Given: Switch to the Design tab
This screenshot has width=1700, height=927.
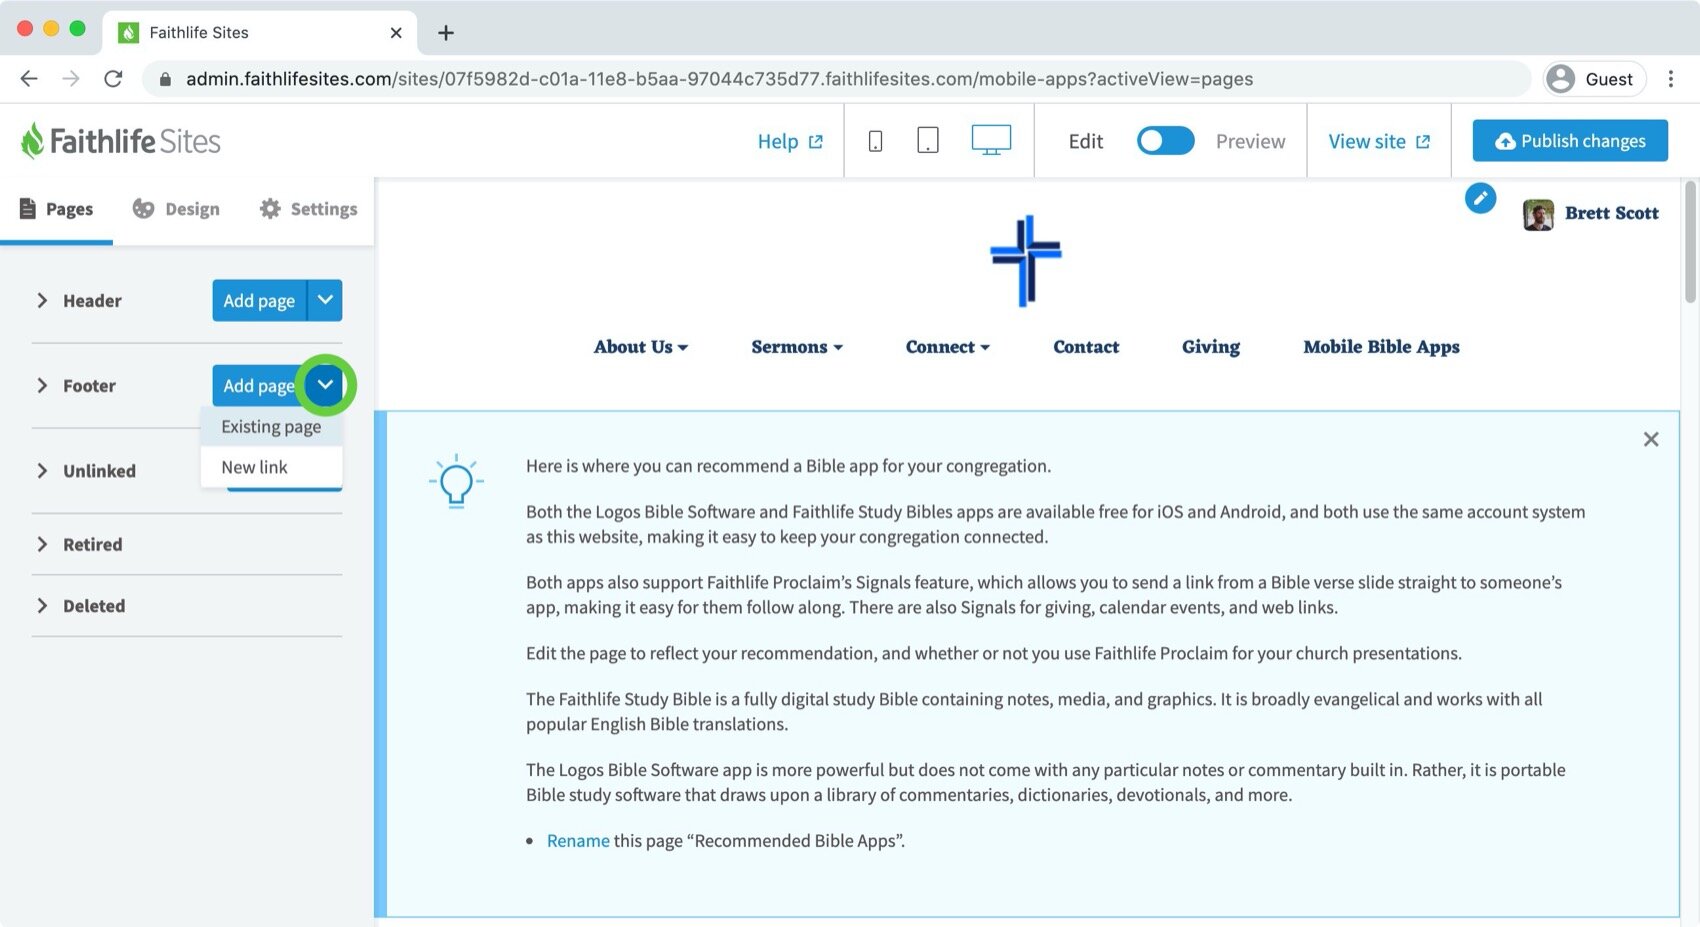Looking at the screenshot, I should coord(176,209).
